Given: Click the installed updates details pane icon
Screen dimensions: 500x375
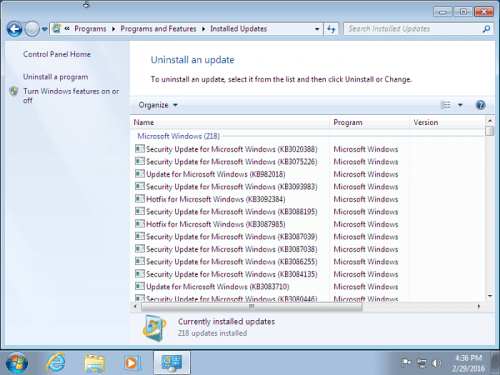Looking at the screenshot, I should tap(154, 328).
